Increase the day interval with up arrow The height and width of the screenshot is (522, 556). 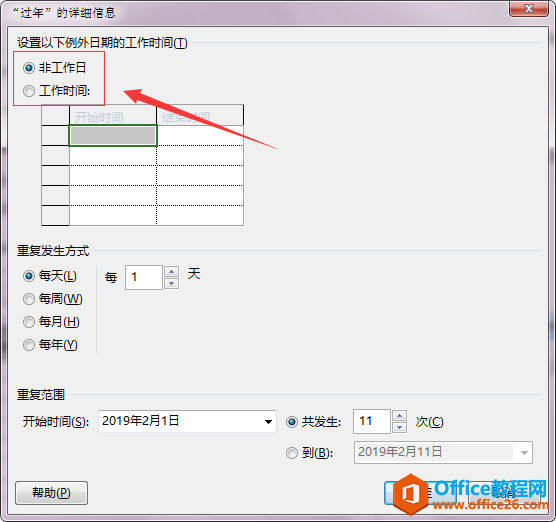click(x=172, y=272)
